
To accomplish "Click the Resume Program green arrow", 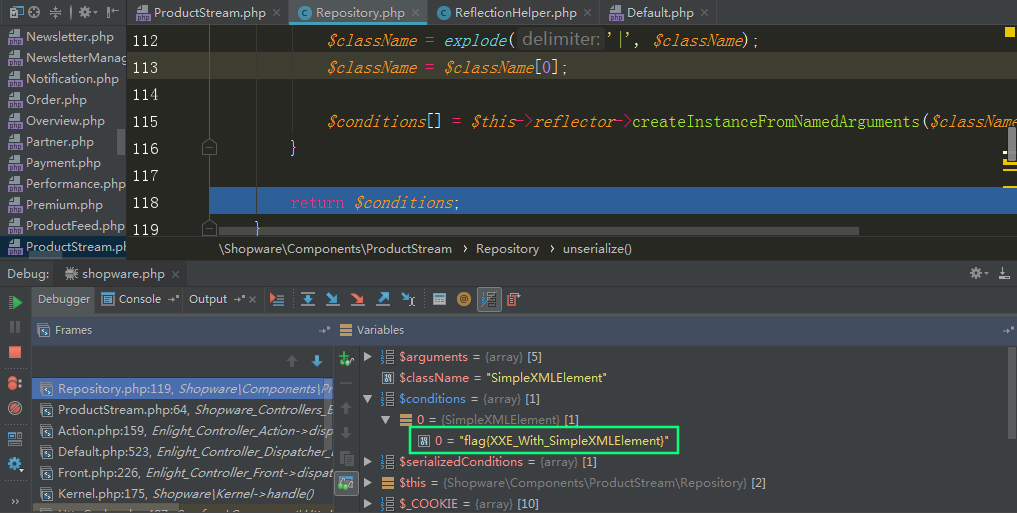I will [15, 301].
